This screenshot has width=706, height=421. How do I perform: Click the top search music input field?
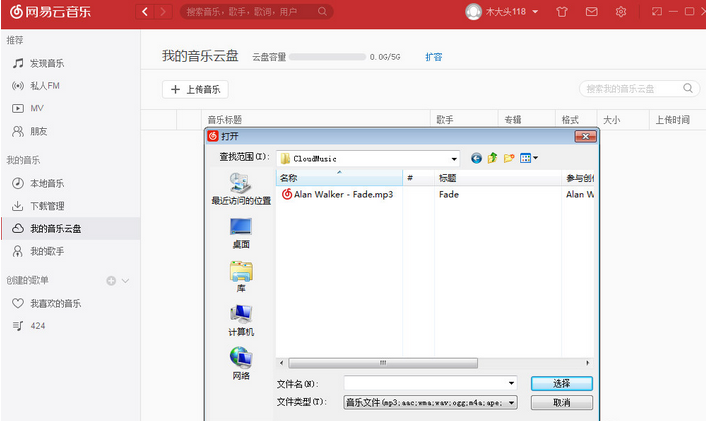[257, 11]
